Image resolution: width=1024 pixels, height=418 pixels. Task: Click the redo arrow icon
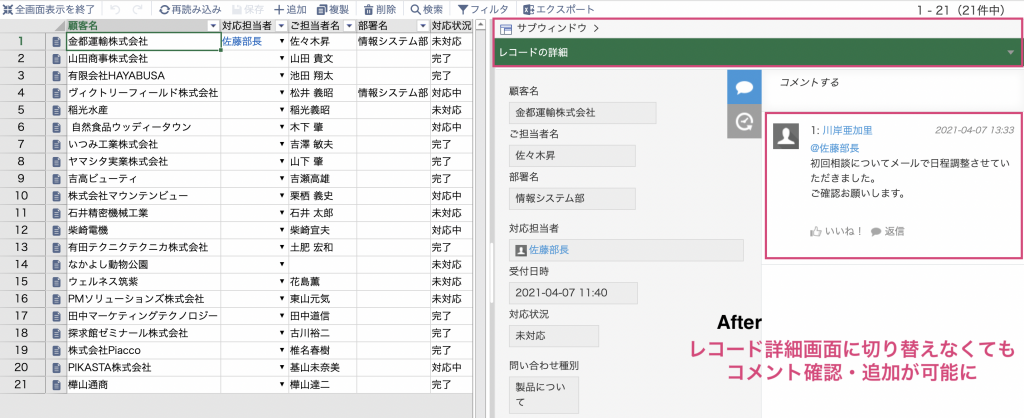tap(138, 10)
